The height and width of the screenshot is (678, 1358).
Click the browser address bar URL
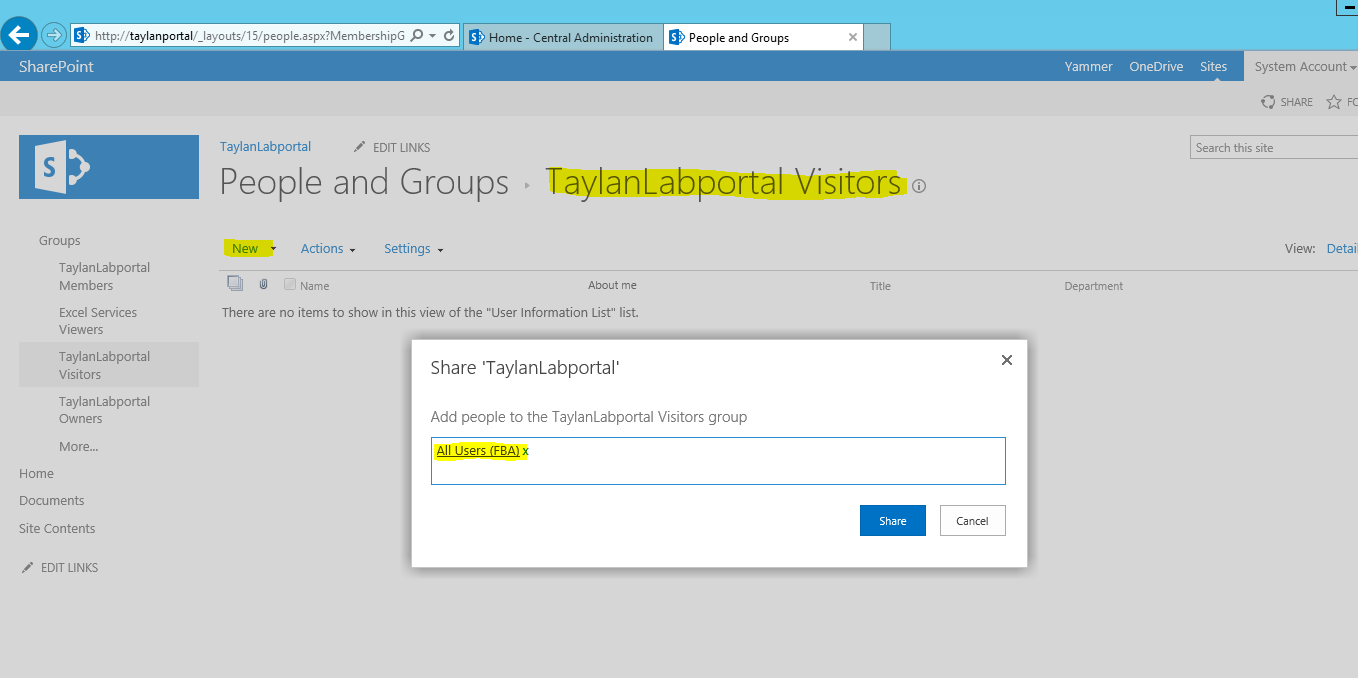[249, 36]
